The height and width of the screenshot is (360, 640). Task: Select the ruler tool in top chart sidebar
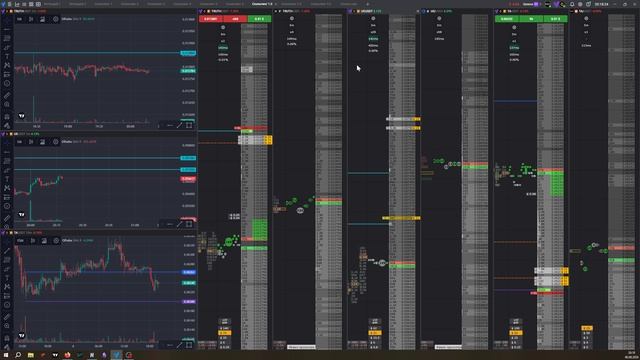7,95
